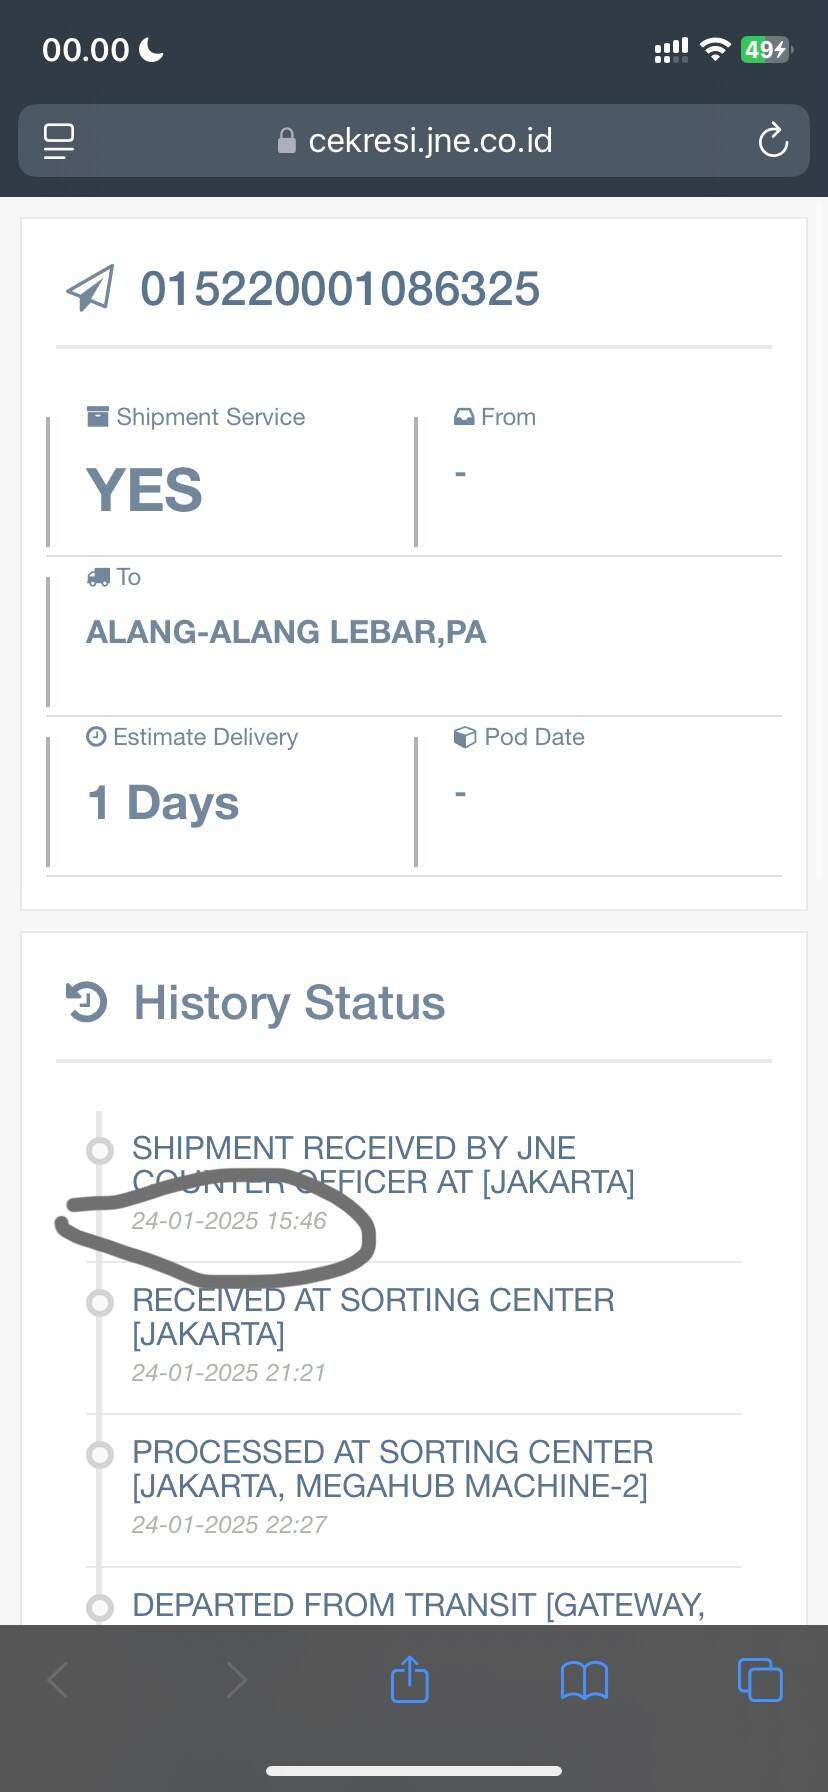828x1792 pixels.
Task: Open the Safari tab switcher
Action: click(759, 1679)
